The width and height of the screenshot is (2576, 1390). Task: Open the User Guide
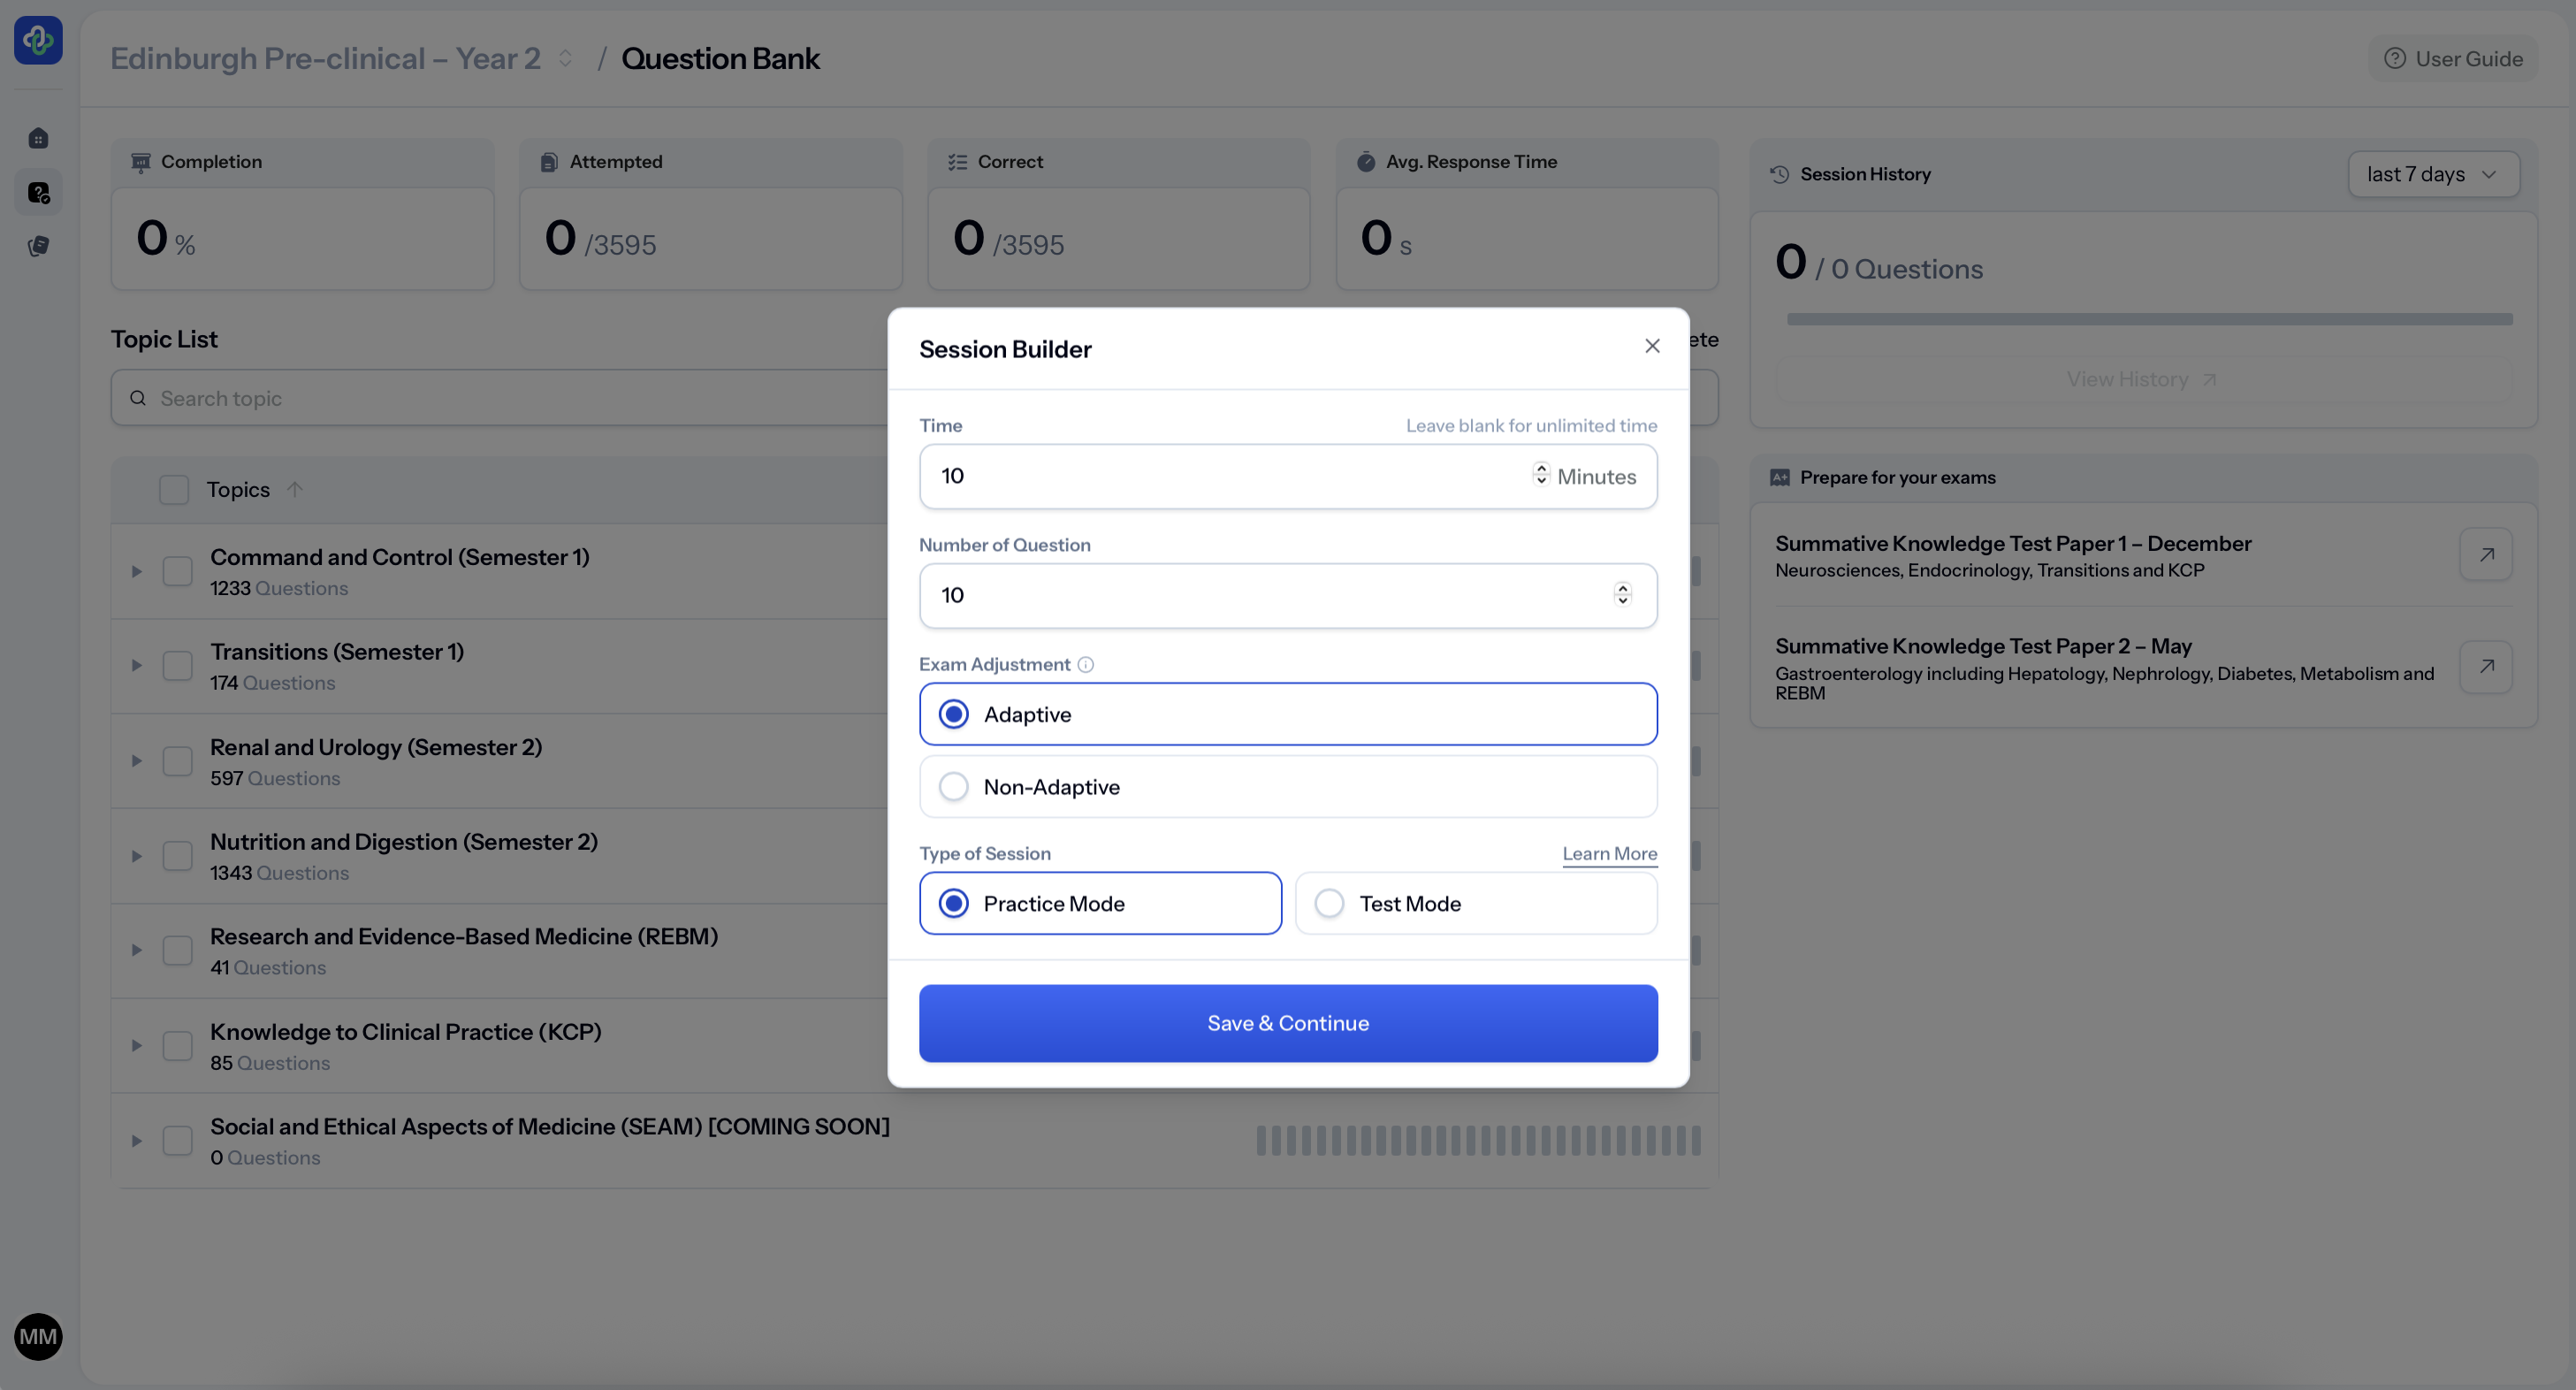[2453, 58]
